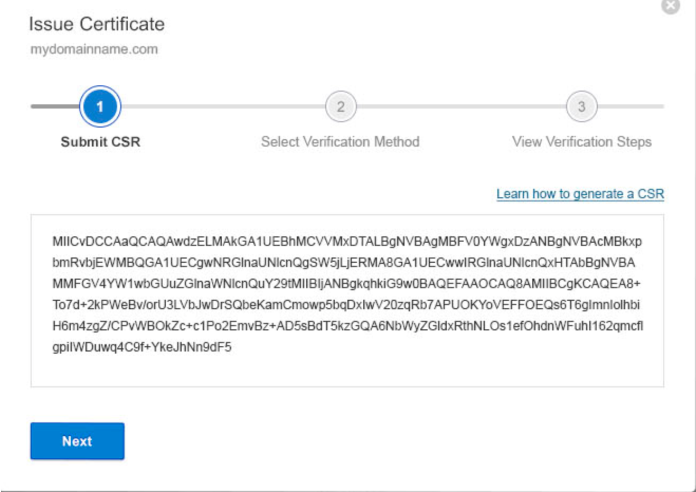This screenshot has height=492, width=696.
Task: Place cursor in CSR line starting bmRvbjEWMBQ
Action: (x=344, y=263)
